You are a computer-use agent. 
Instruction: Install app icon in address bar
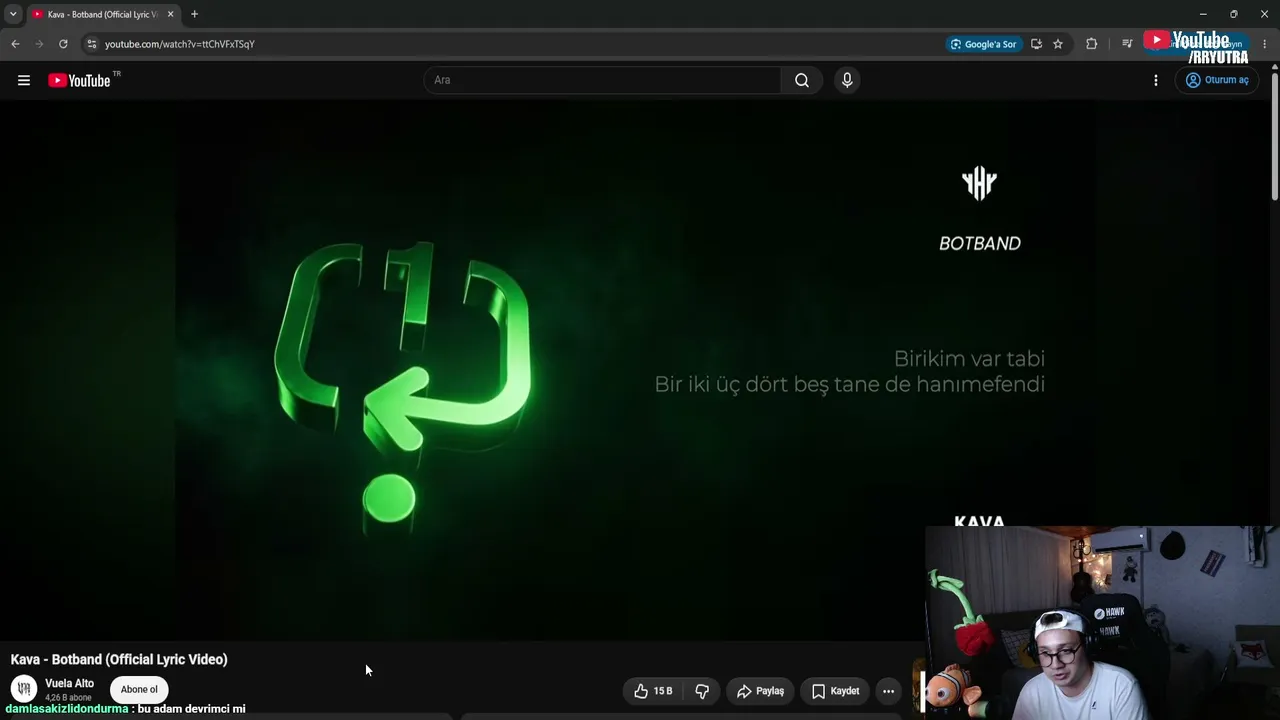[x=1036, y=44]
